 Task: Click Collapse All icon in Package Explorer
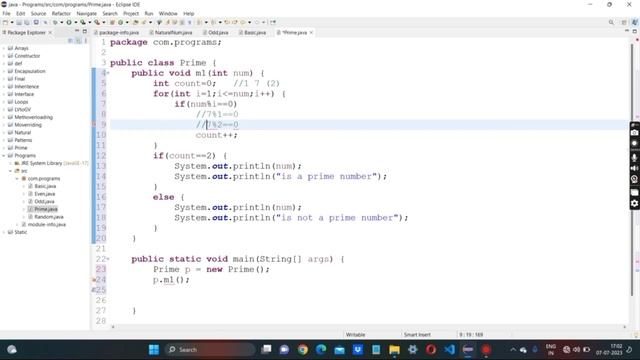(x=70, y=40)
